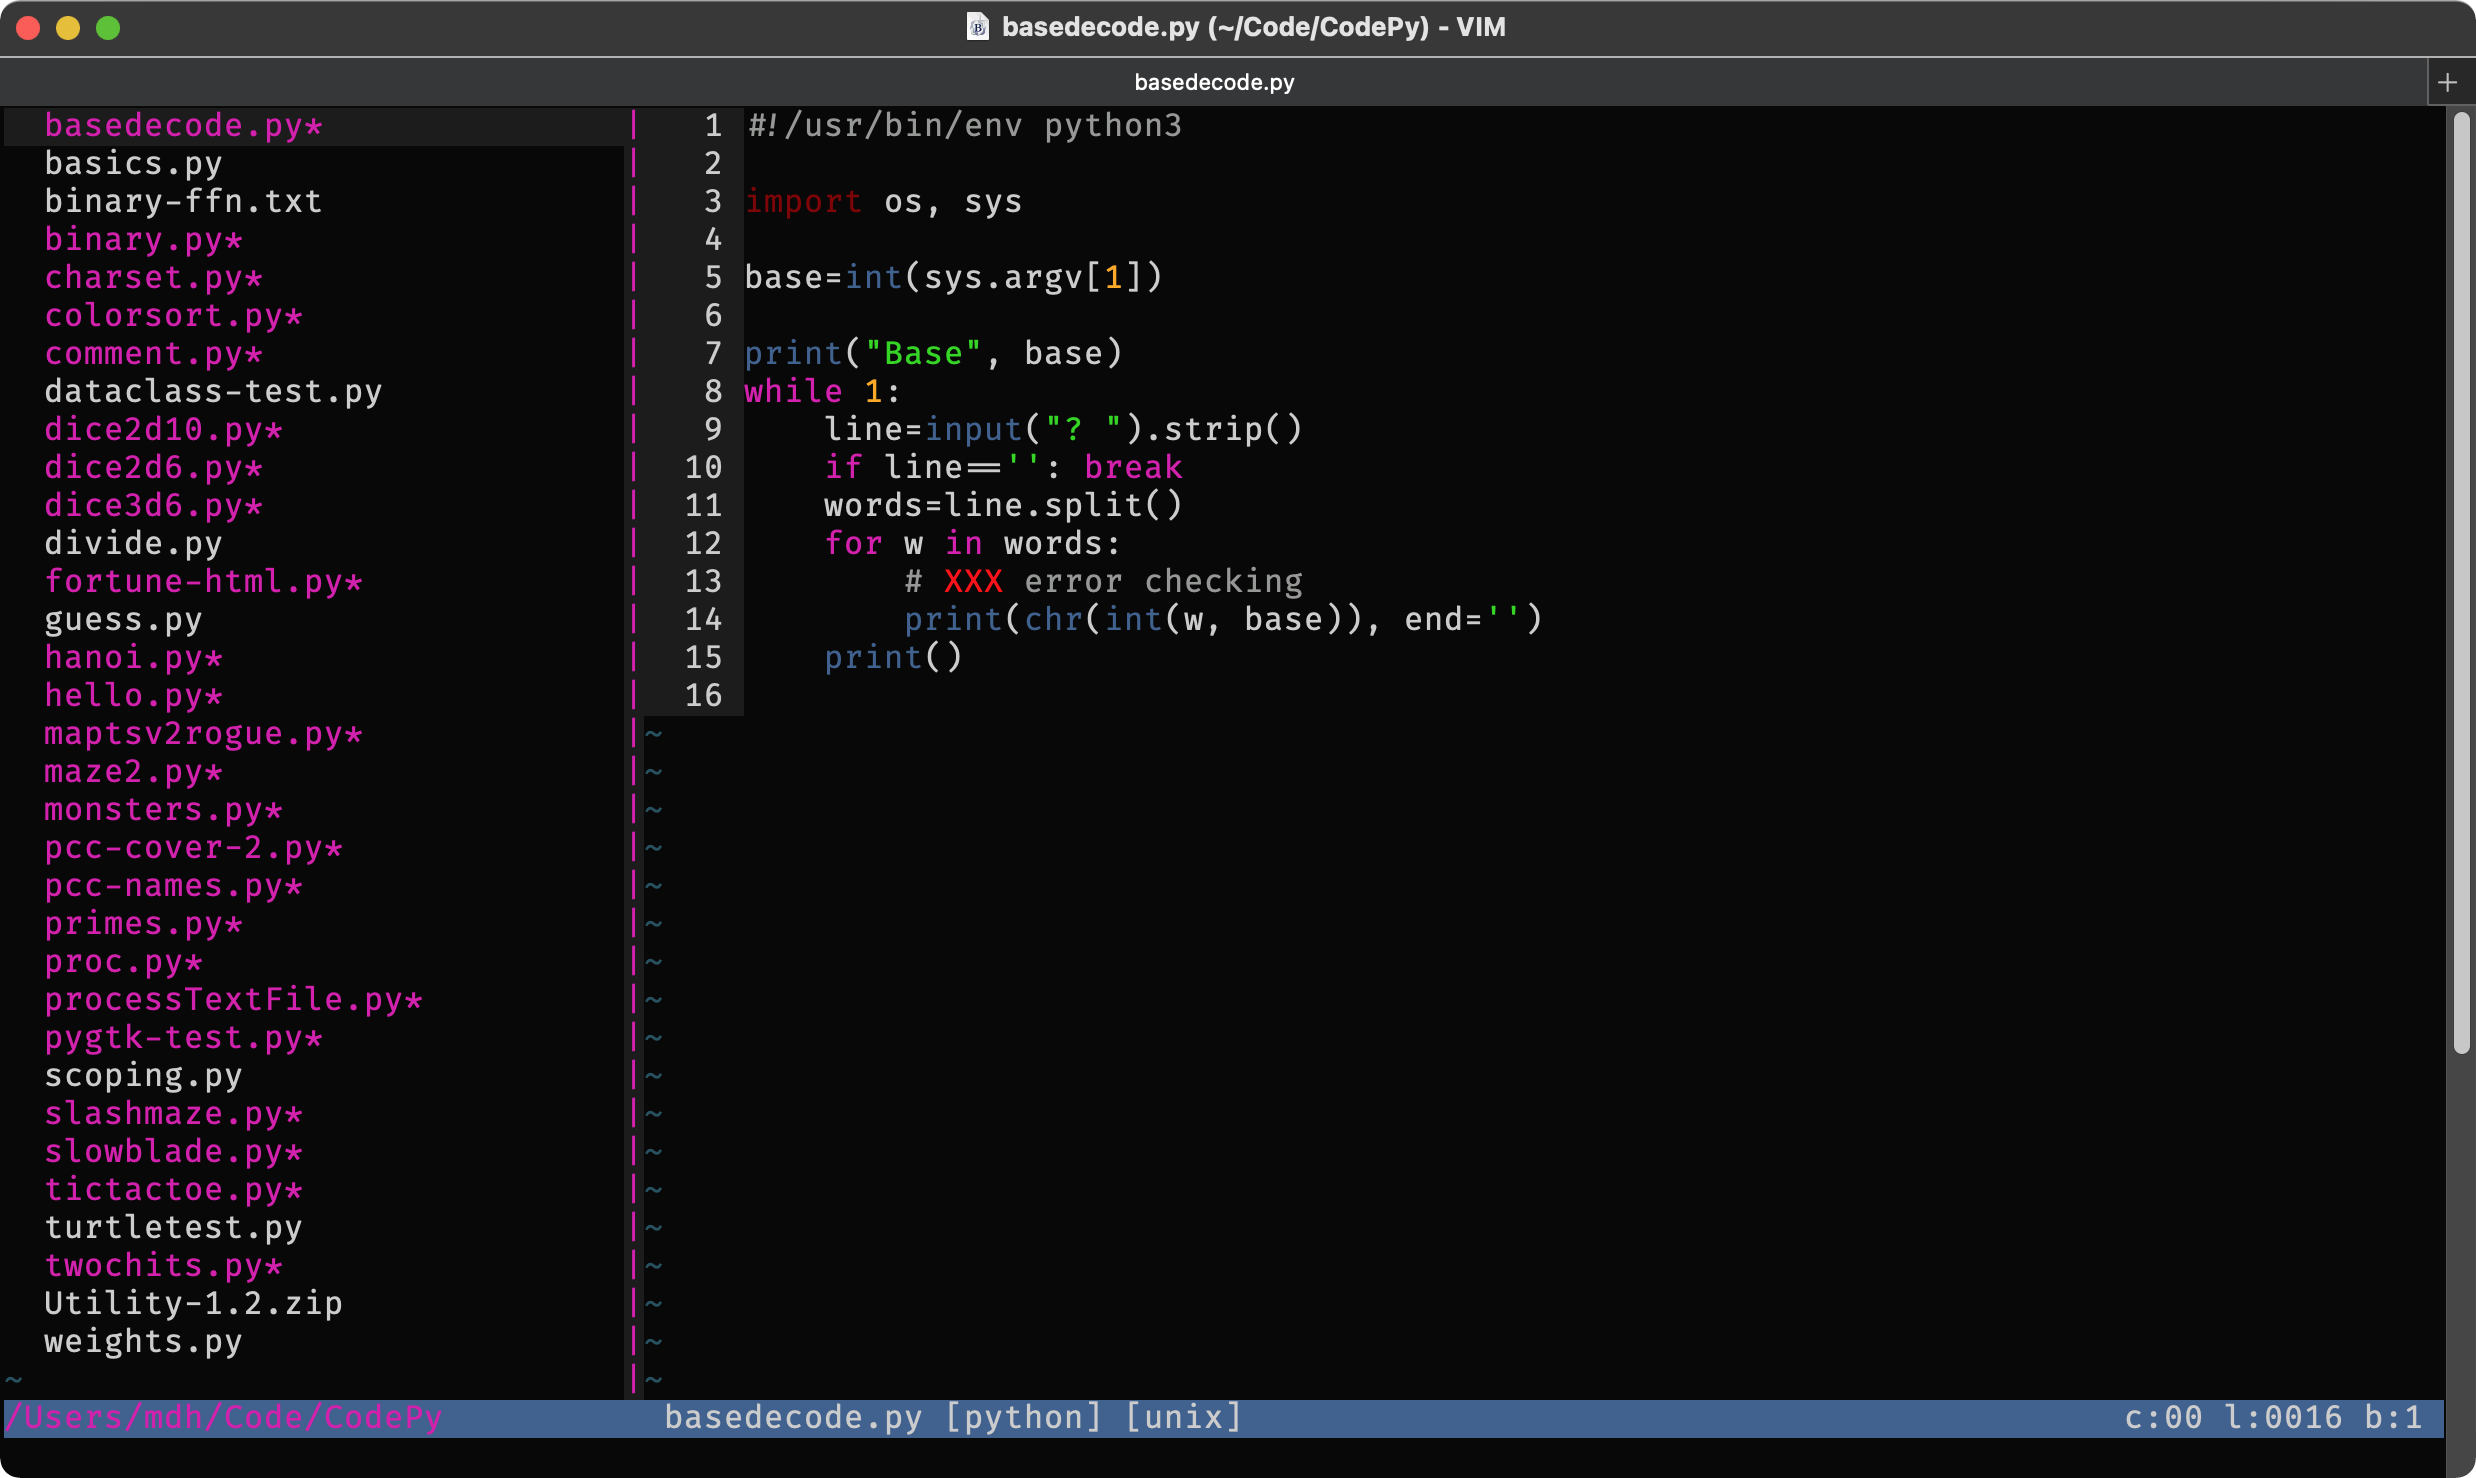
Task: Select dice2d10.py* file
Action: (x=163, y=429)
